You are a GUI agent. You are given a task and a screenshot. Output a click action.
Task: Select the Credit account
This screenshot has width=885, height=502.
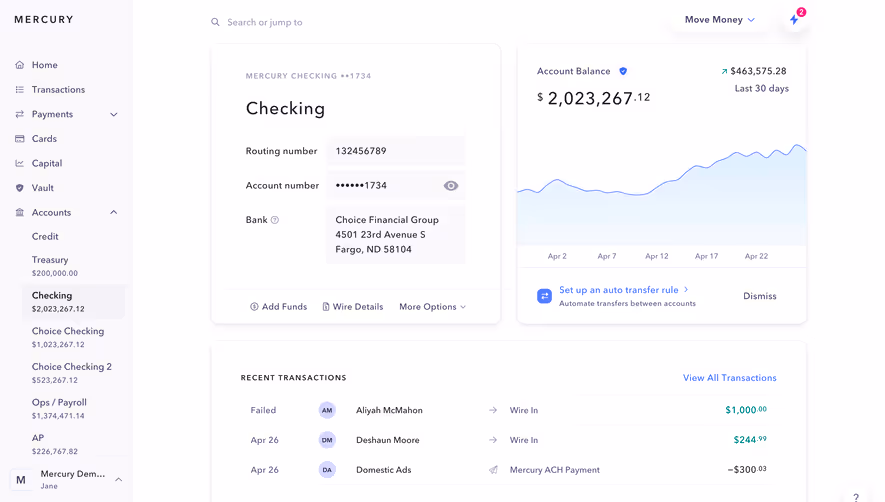coord(45,237)
